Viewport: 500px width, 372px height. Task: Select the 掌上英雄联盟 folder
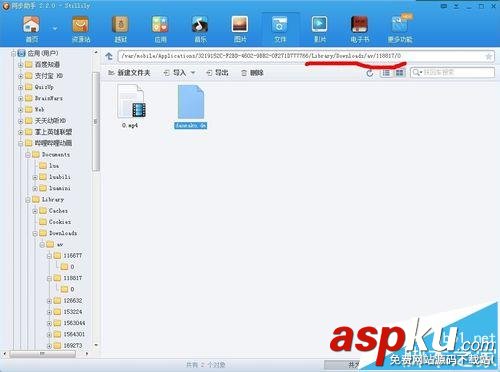click(49, 132)
